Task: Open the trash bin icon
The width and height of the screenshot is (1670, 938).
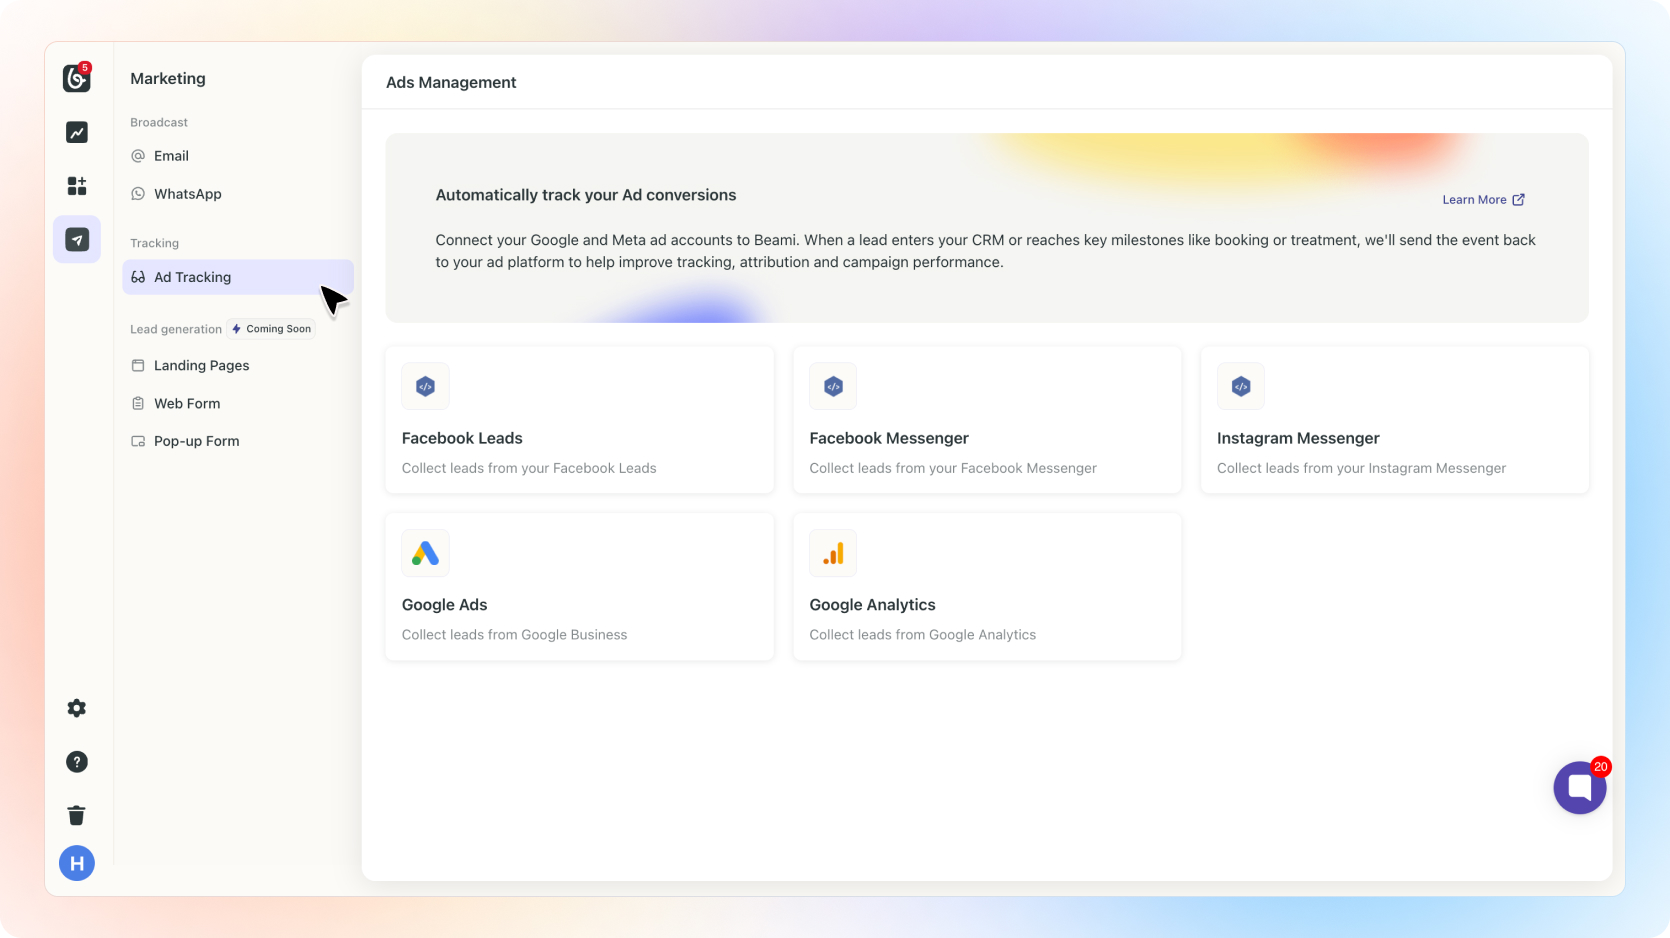Action: pos(77,815)
